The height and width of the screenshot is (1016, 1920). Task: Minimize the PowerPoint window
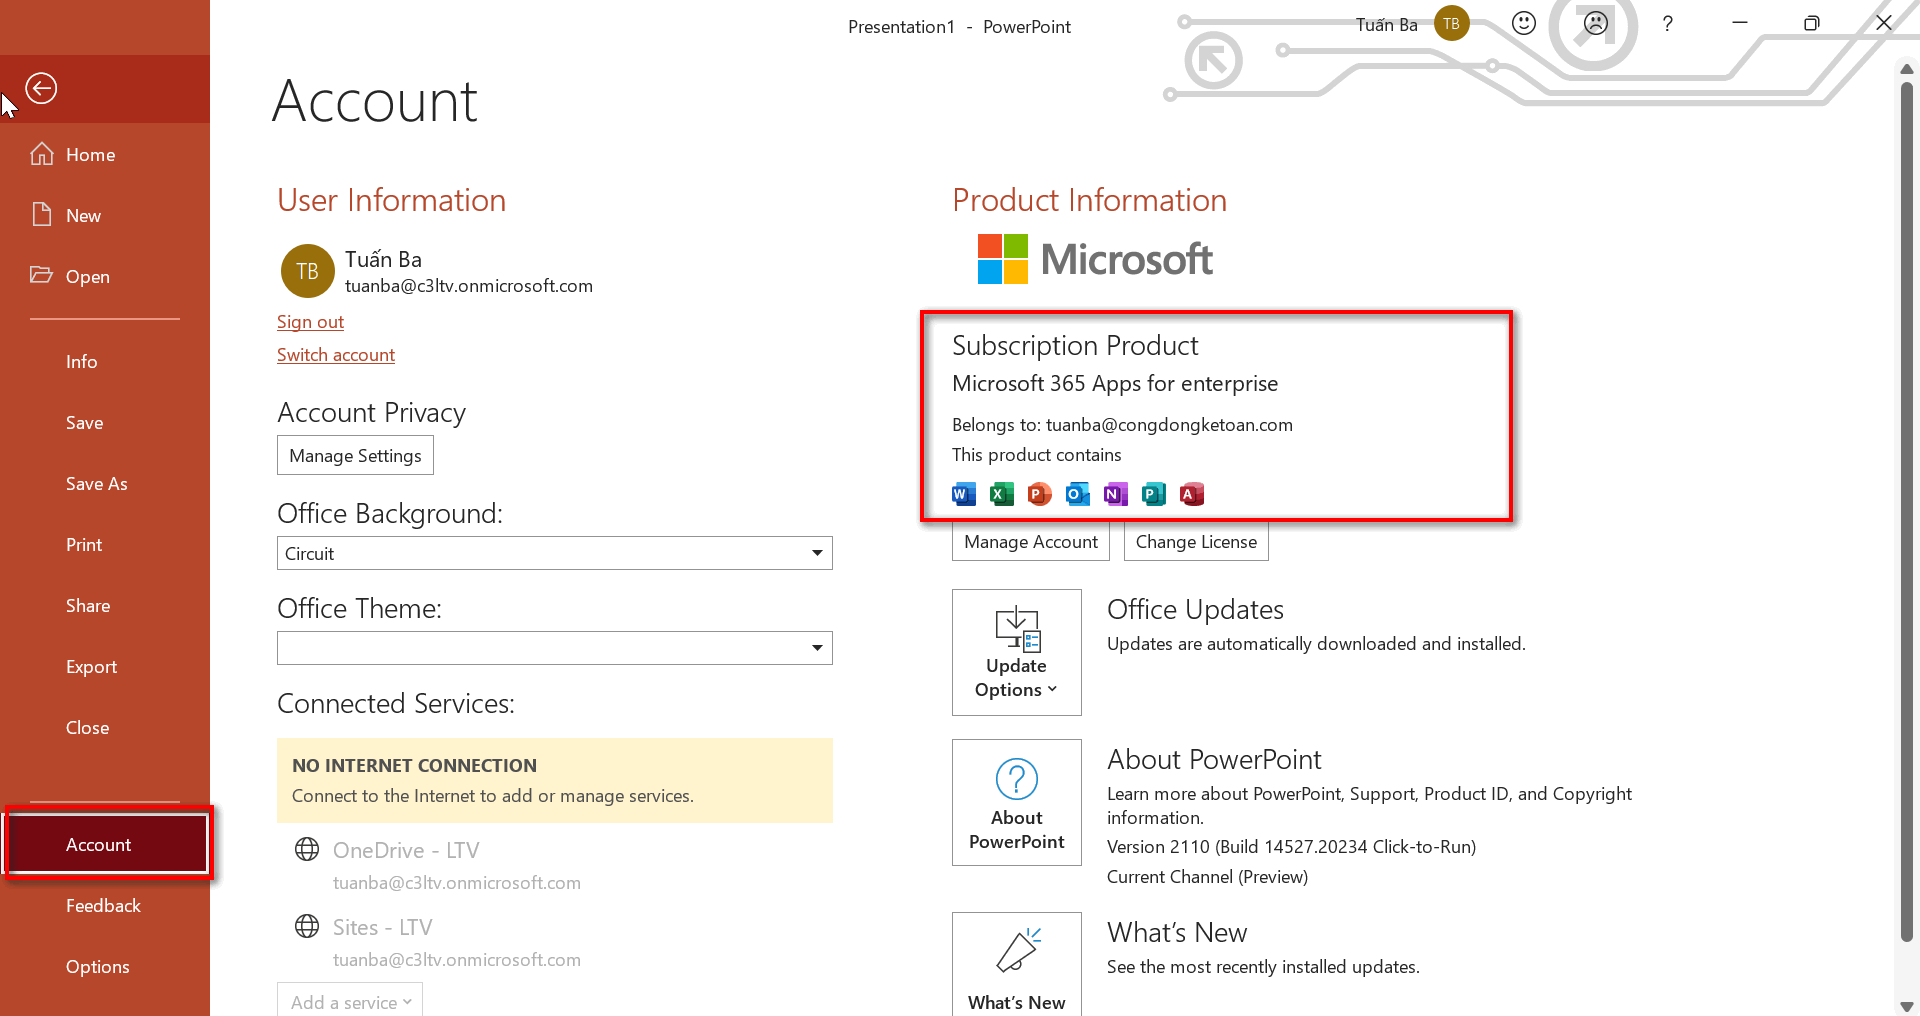coord(1740,23)
